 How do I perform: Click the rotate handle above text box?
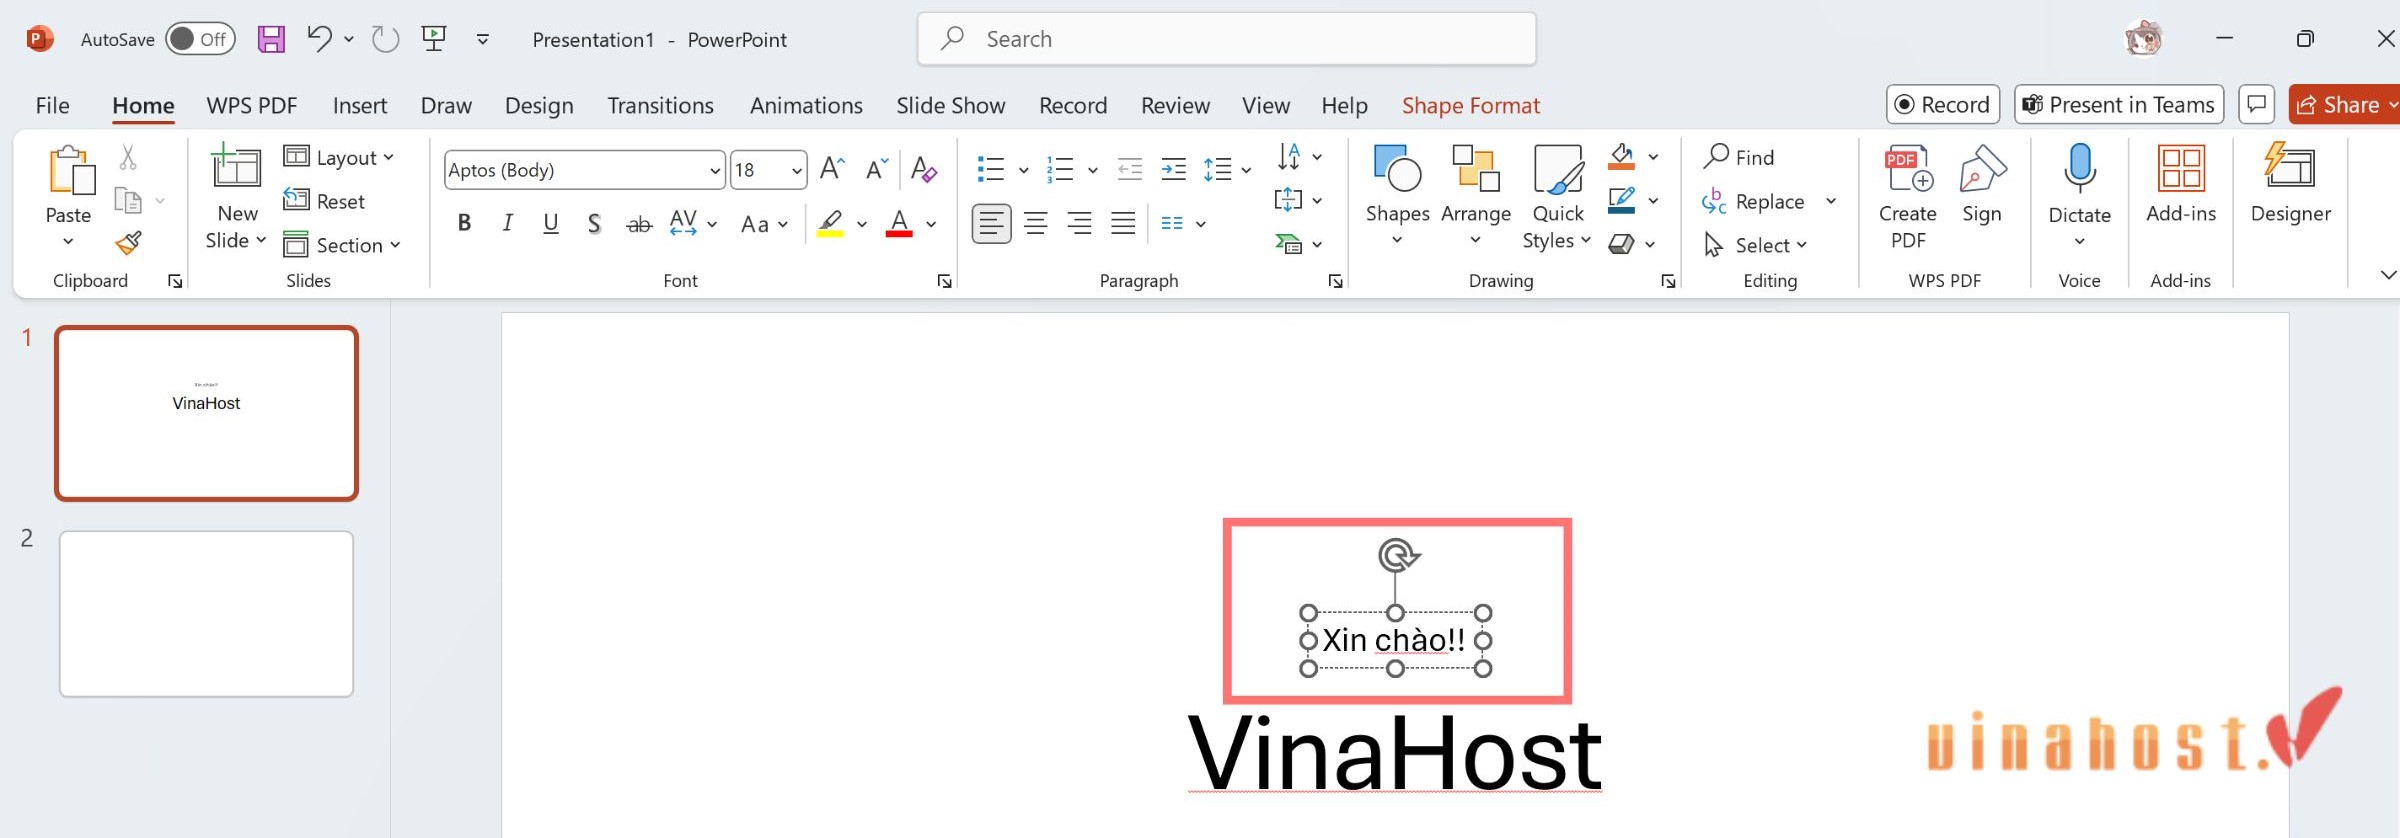pyautogui.click(x=1397, y=555)
